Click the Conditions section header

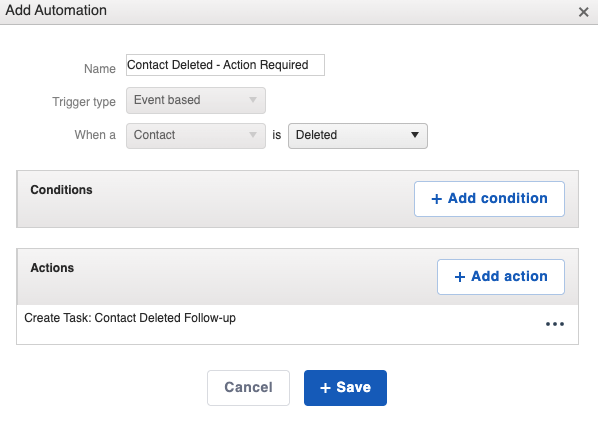61,190
